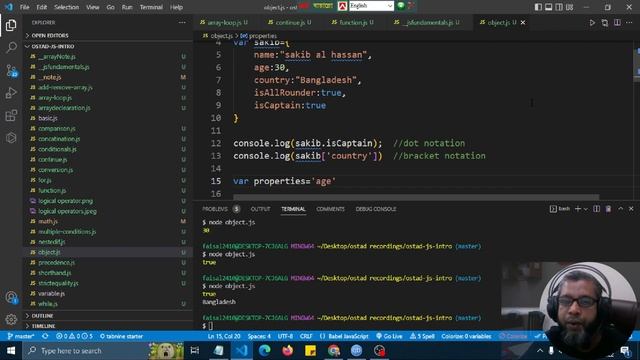Split the terminal with split icon
Viewport: 640px width, 360px height.
[x=596, y=209]
